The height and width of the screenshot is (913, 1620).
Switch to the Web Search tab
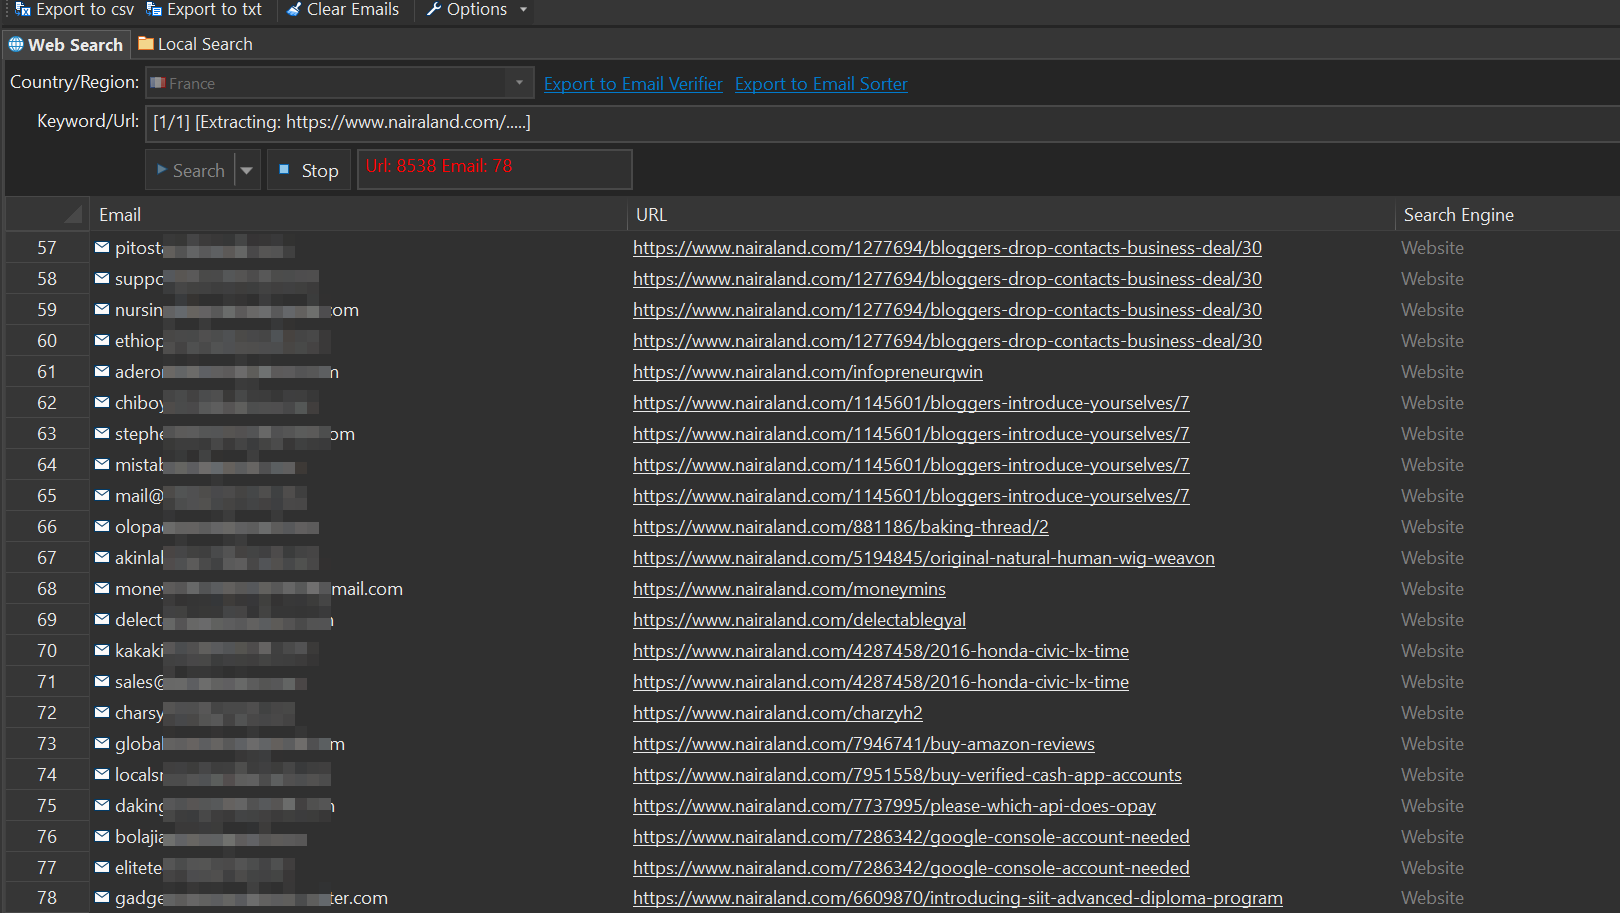tap(66, 44)
